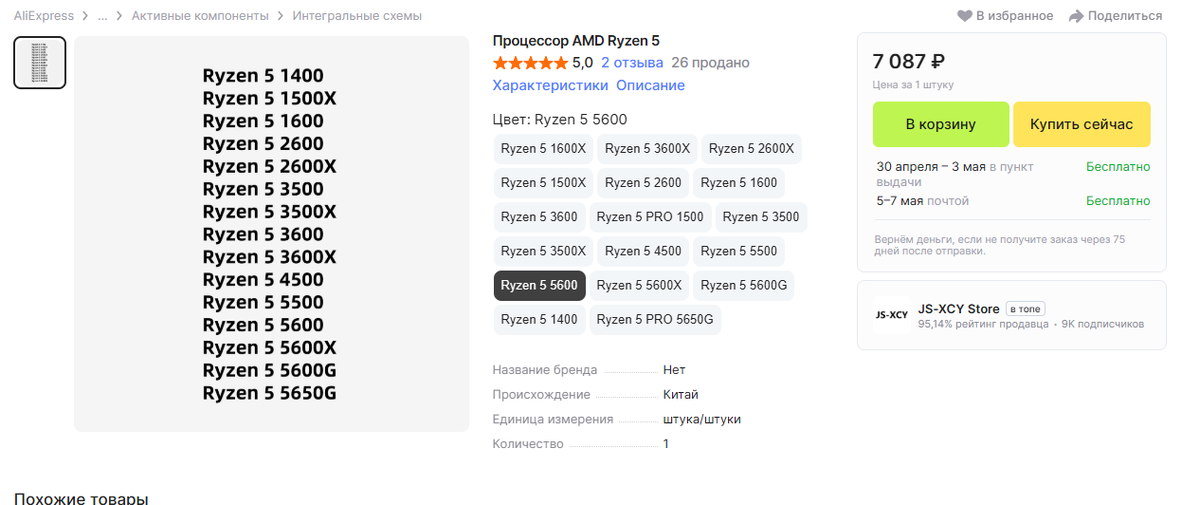Choose Ryzen 5 4500 option
Viewport: 1200px width, 505px height.
643,251
